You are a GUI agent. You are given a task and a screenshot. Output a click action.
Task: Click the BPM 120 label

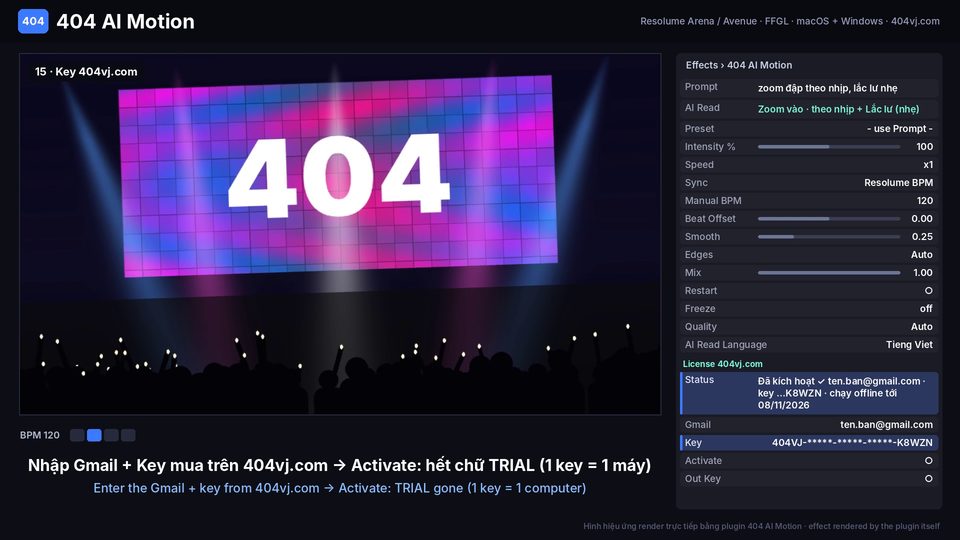click(x=40, y=435)
